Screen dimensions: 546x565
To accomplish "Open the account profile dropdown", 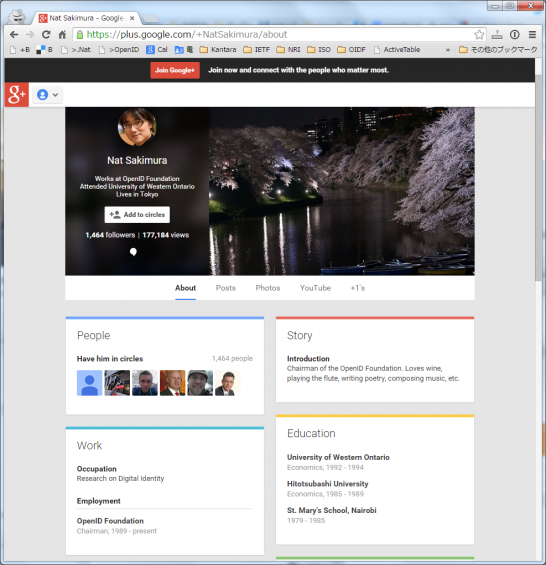I will pos(48,95).
